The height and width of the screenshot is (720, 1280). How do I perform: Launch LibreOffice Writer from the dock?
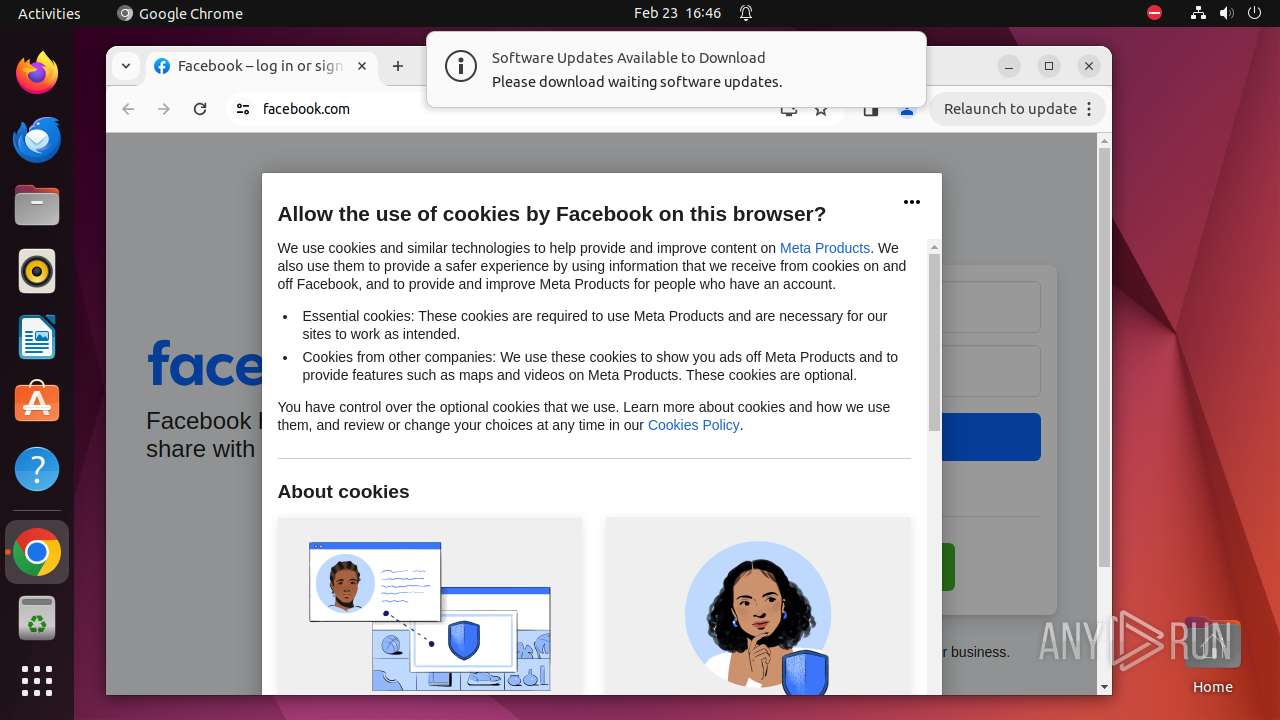pos(37,337)
